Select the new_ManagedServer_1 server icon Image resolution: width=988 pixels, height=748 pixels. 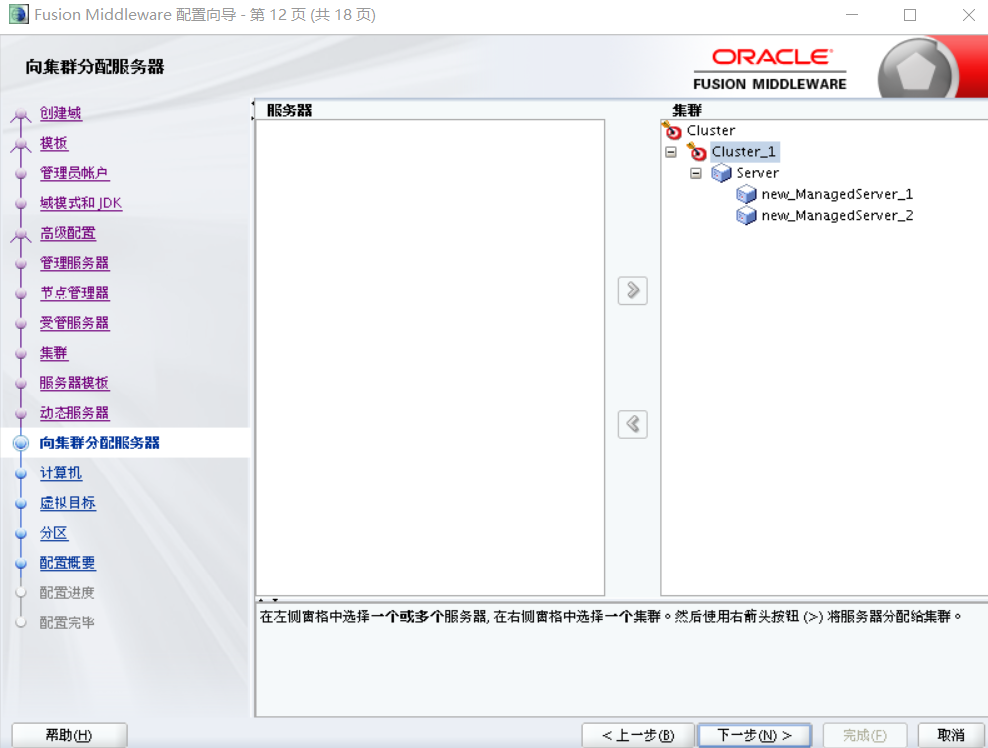[746, 194]
